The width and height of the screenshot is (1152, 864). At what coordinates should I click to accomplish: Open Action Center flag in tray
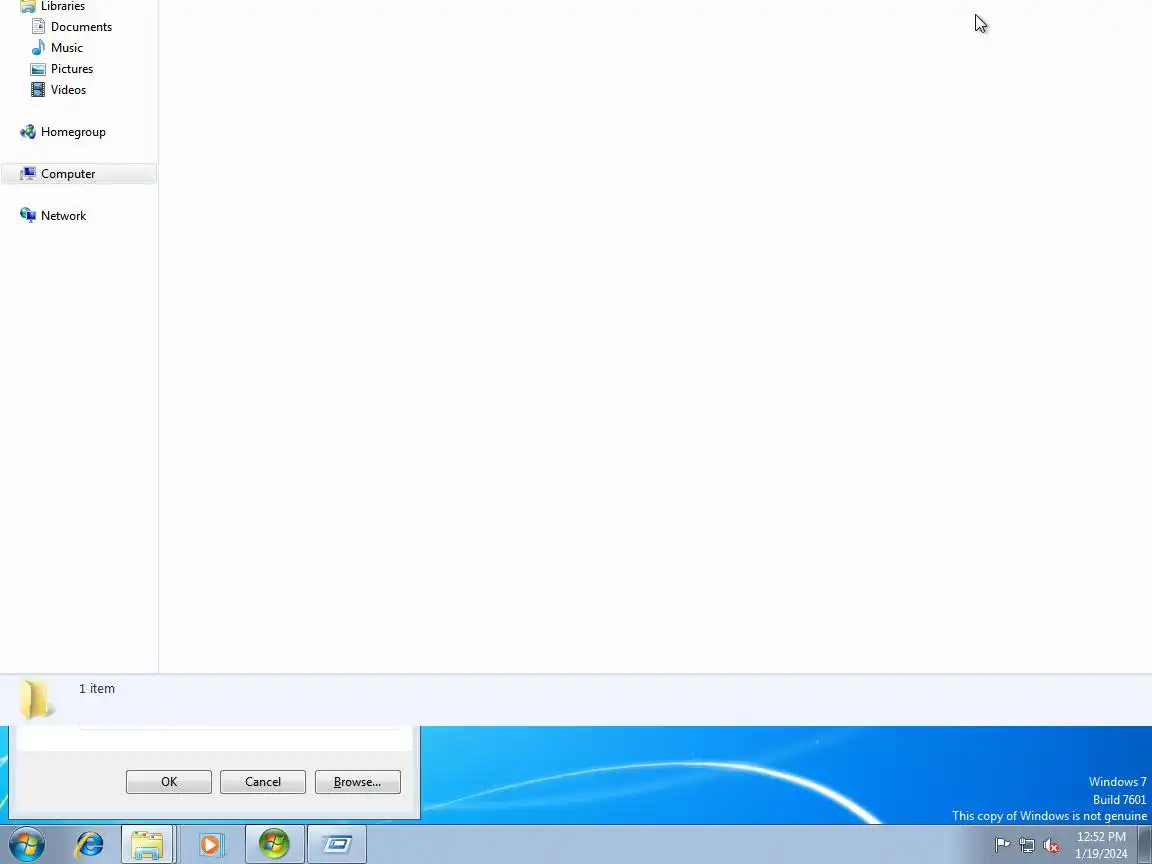coord(1002,846)
